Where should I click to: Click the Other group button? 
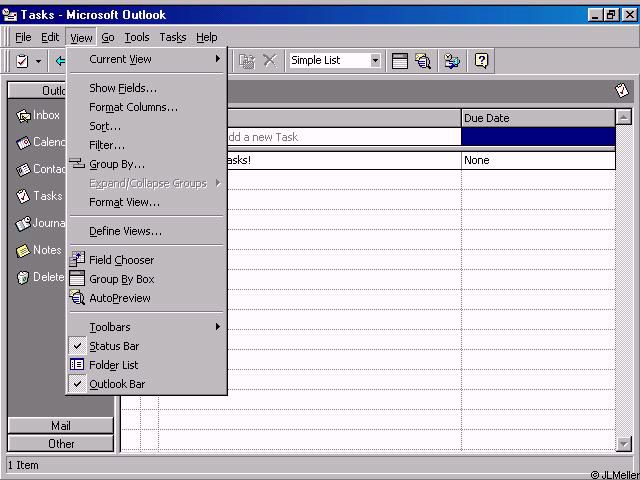click(61, 444)
